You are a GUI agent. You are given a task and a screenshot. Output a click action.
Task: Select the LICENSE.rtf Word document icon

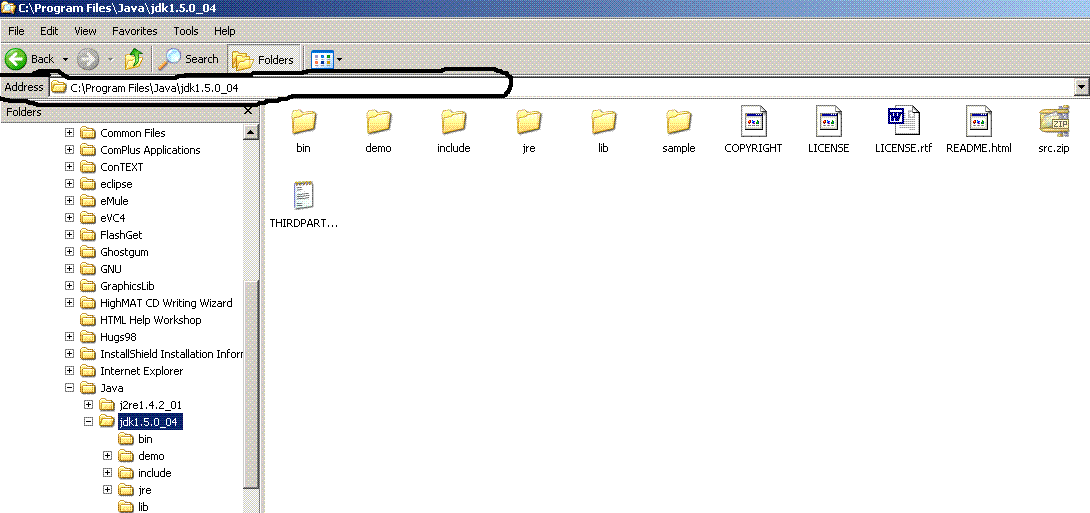pyautogui.click(x=904, y=121)
